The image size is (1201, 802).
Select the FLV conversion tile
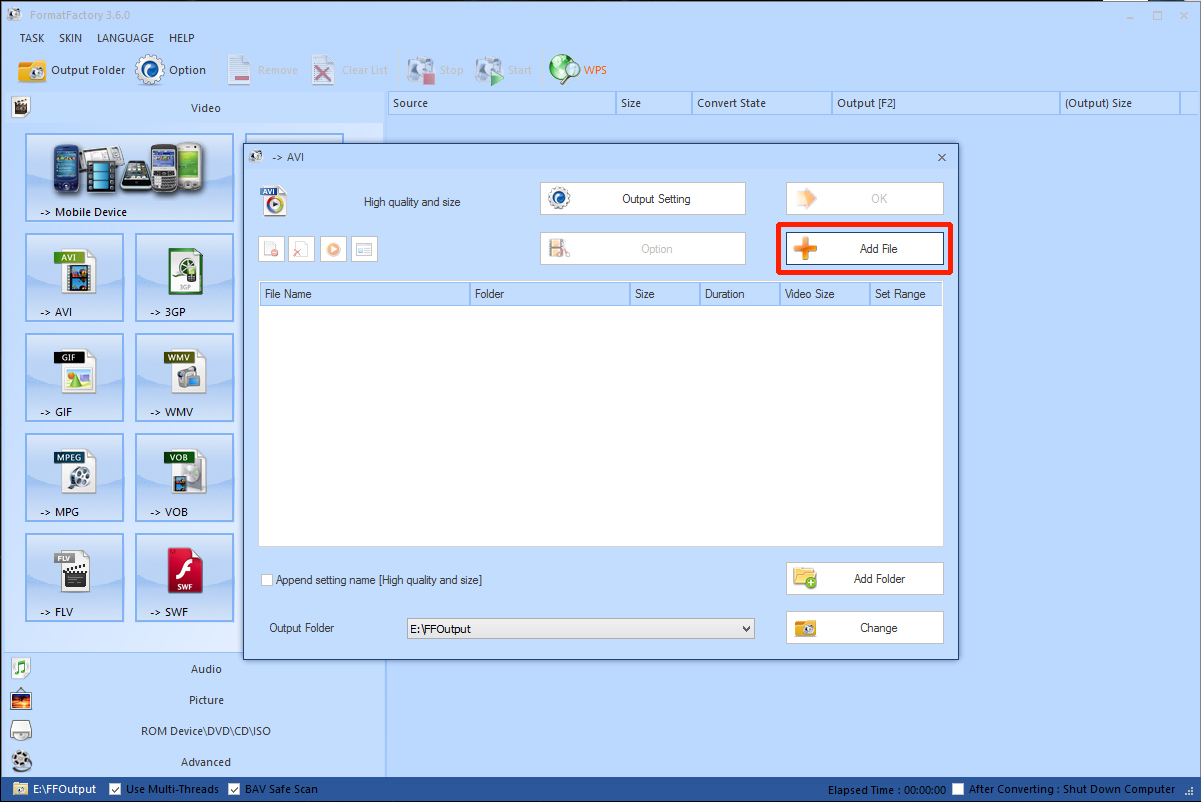75,577
